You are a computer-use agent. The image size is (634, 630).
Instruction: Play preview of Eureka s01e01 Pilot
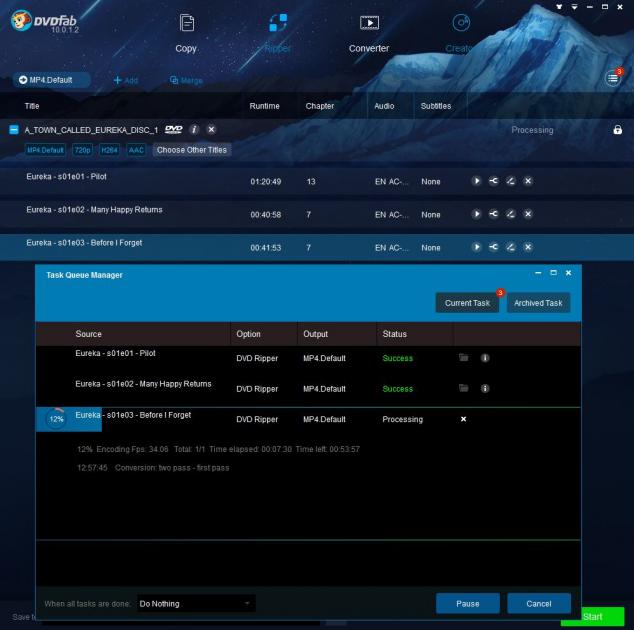(x=477, y=181)
